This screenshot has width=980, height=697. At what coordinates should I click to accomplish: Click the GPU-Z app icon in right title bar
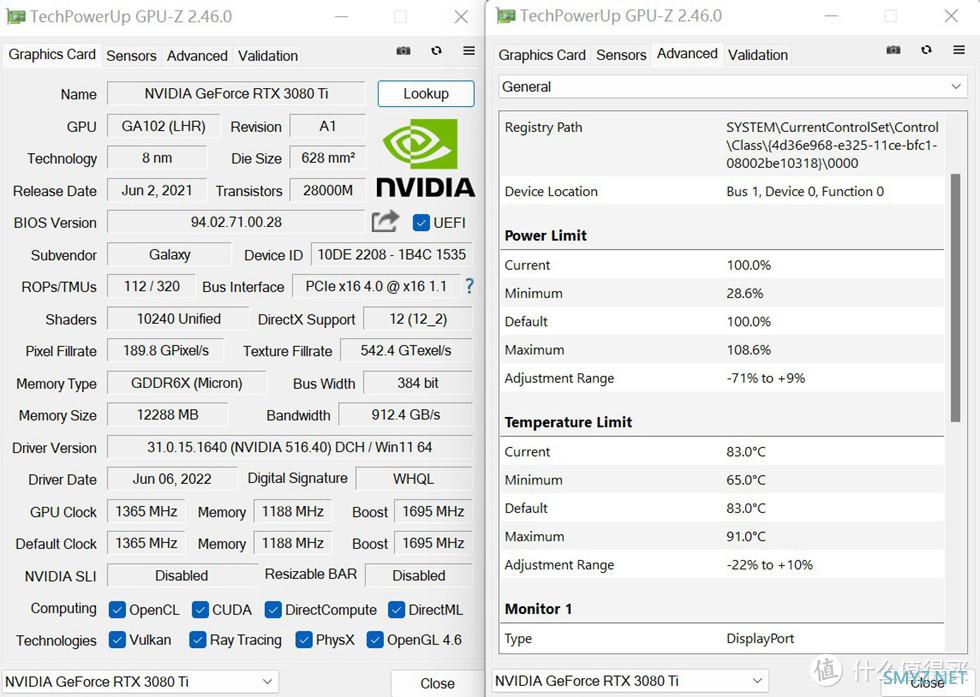[506, 15]
